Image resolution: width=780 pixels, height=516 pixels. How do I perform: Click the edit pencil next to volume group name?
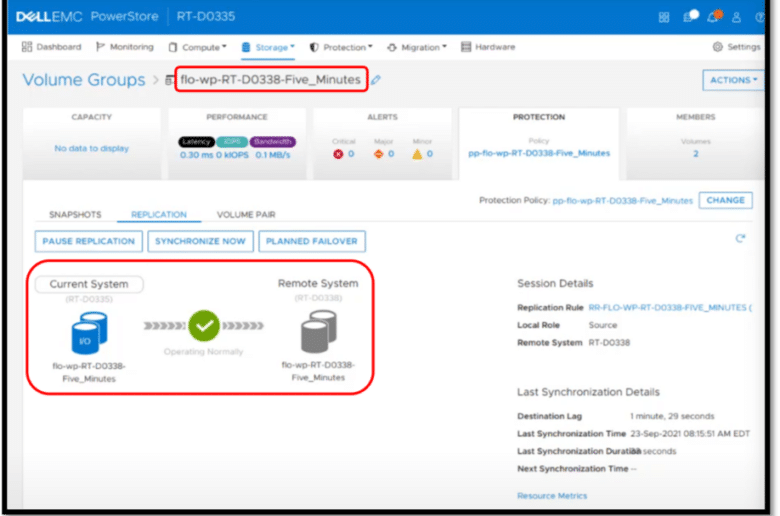[376, 80]
